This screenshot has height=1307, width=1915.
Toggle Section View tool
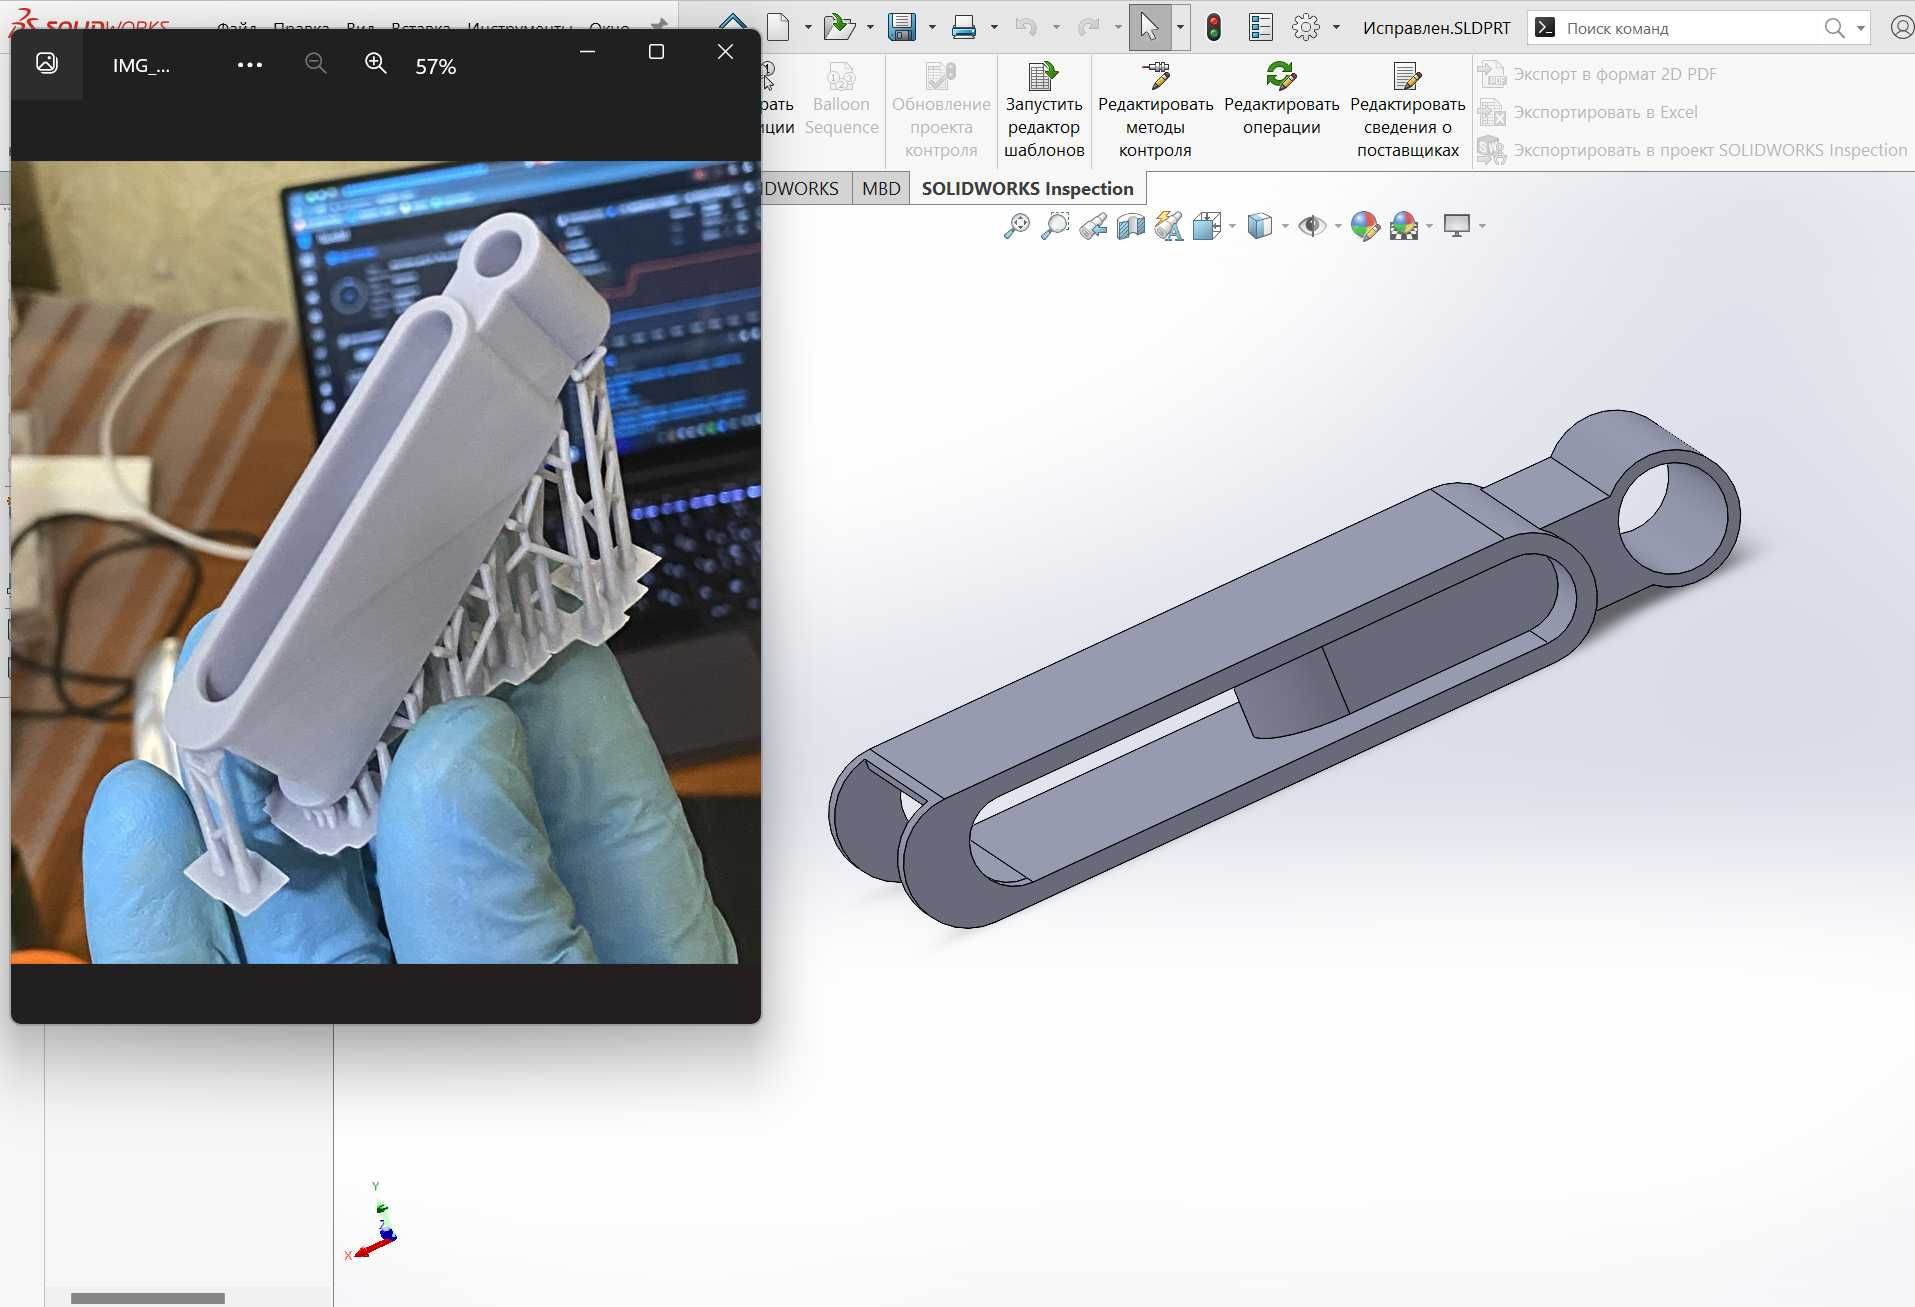click(1131, 226)
